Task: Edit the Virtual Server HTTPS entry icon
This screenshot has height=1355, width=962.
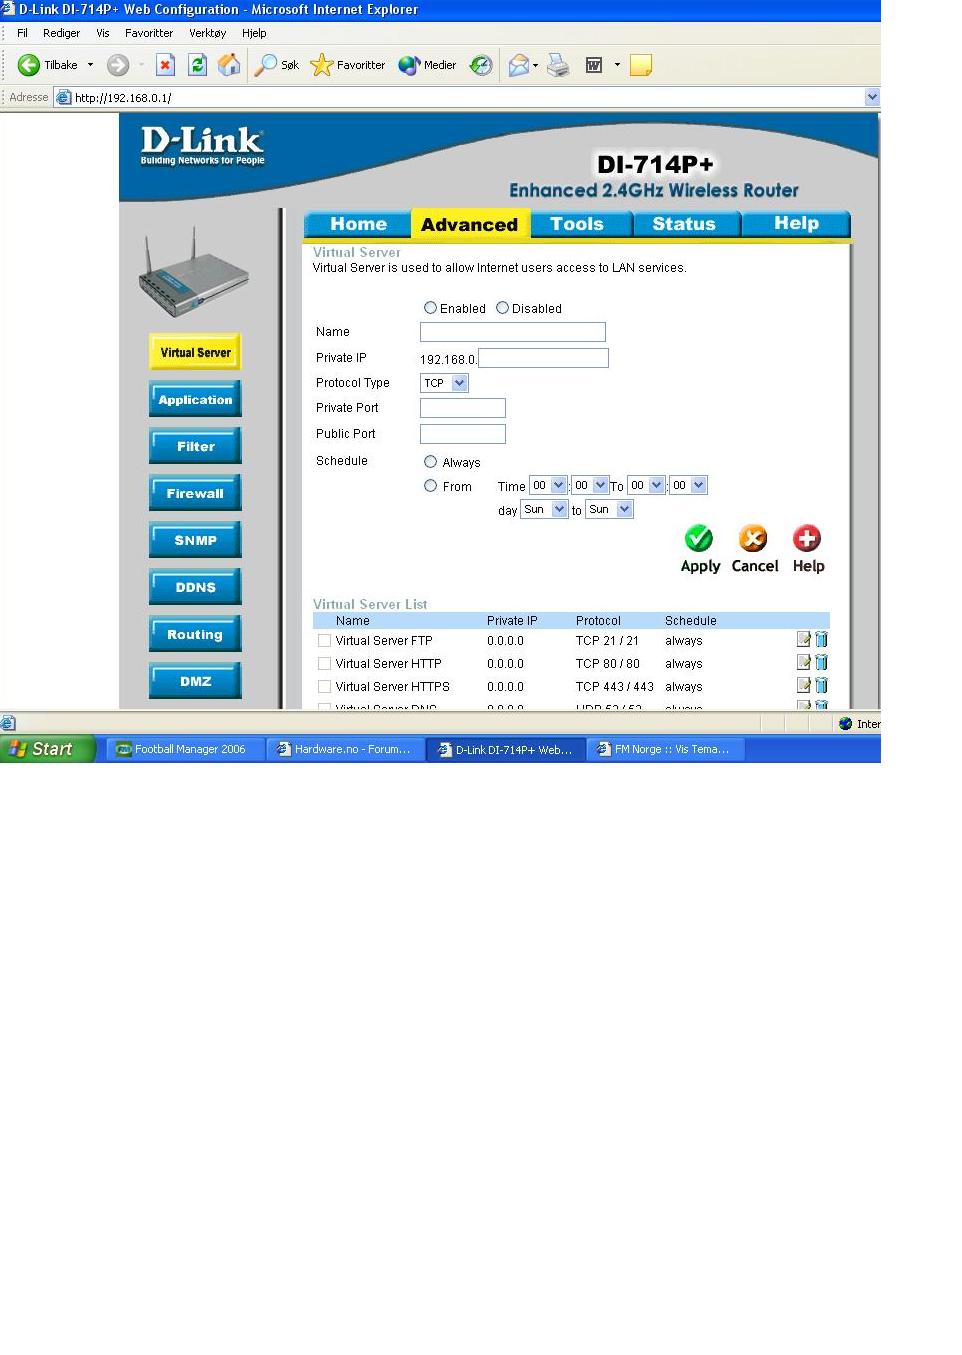Action: 803,685
